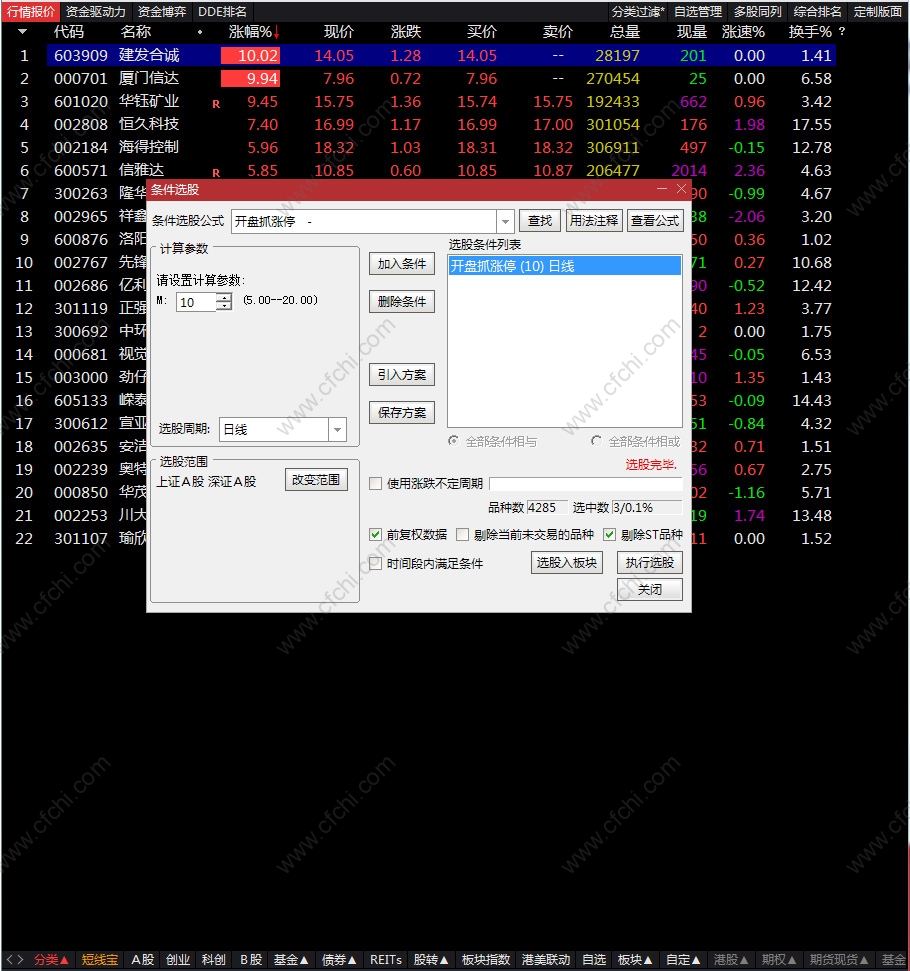Click the 执行选股 button
The image size is (910, 971).
(x=650, y=562)
